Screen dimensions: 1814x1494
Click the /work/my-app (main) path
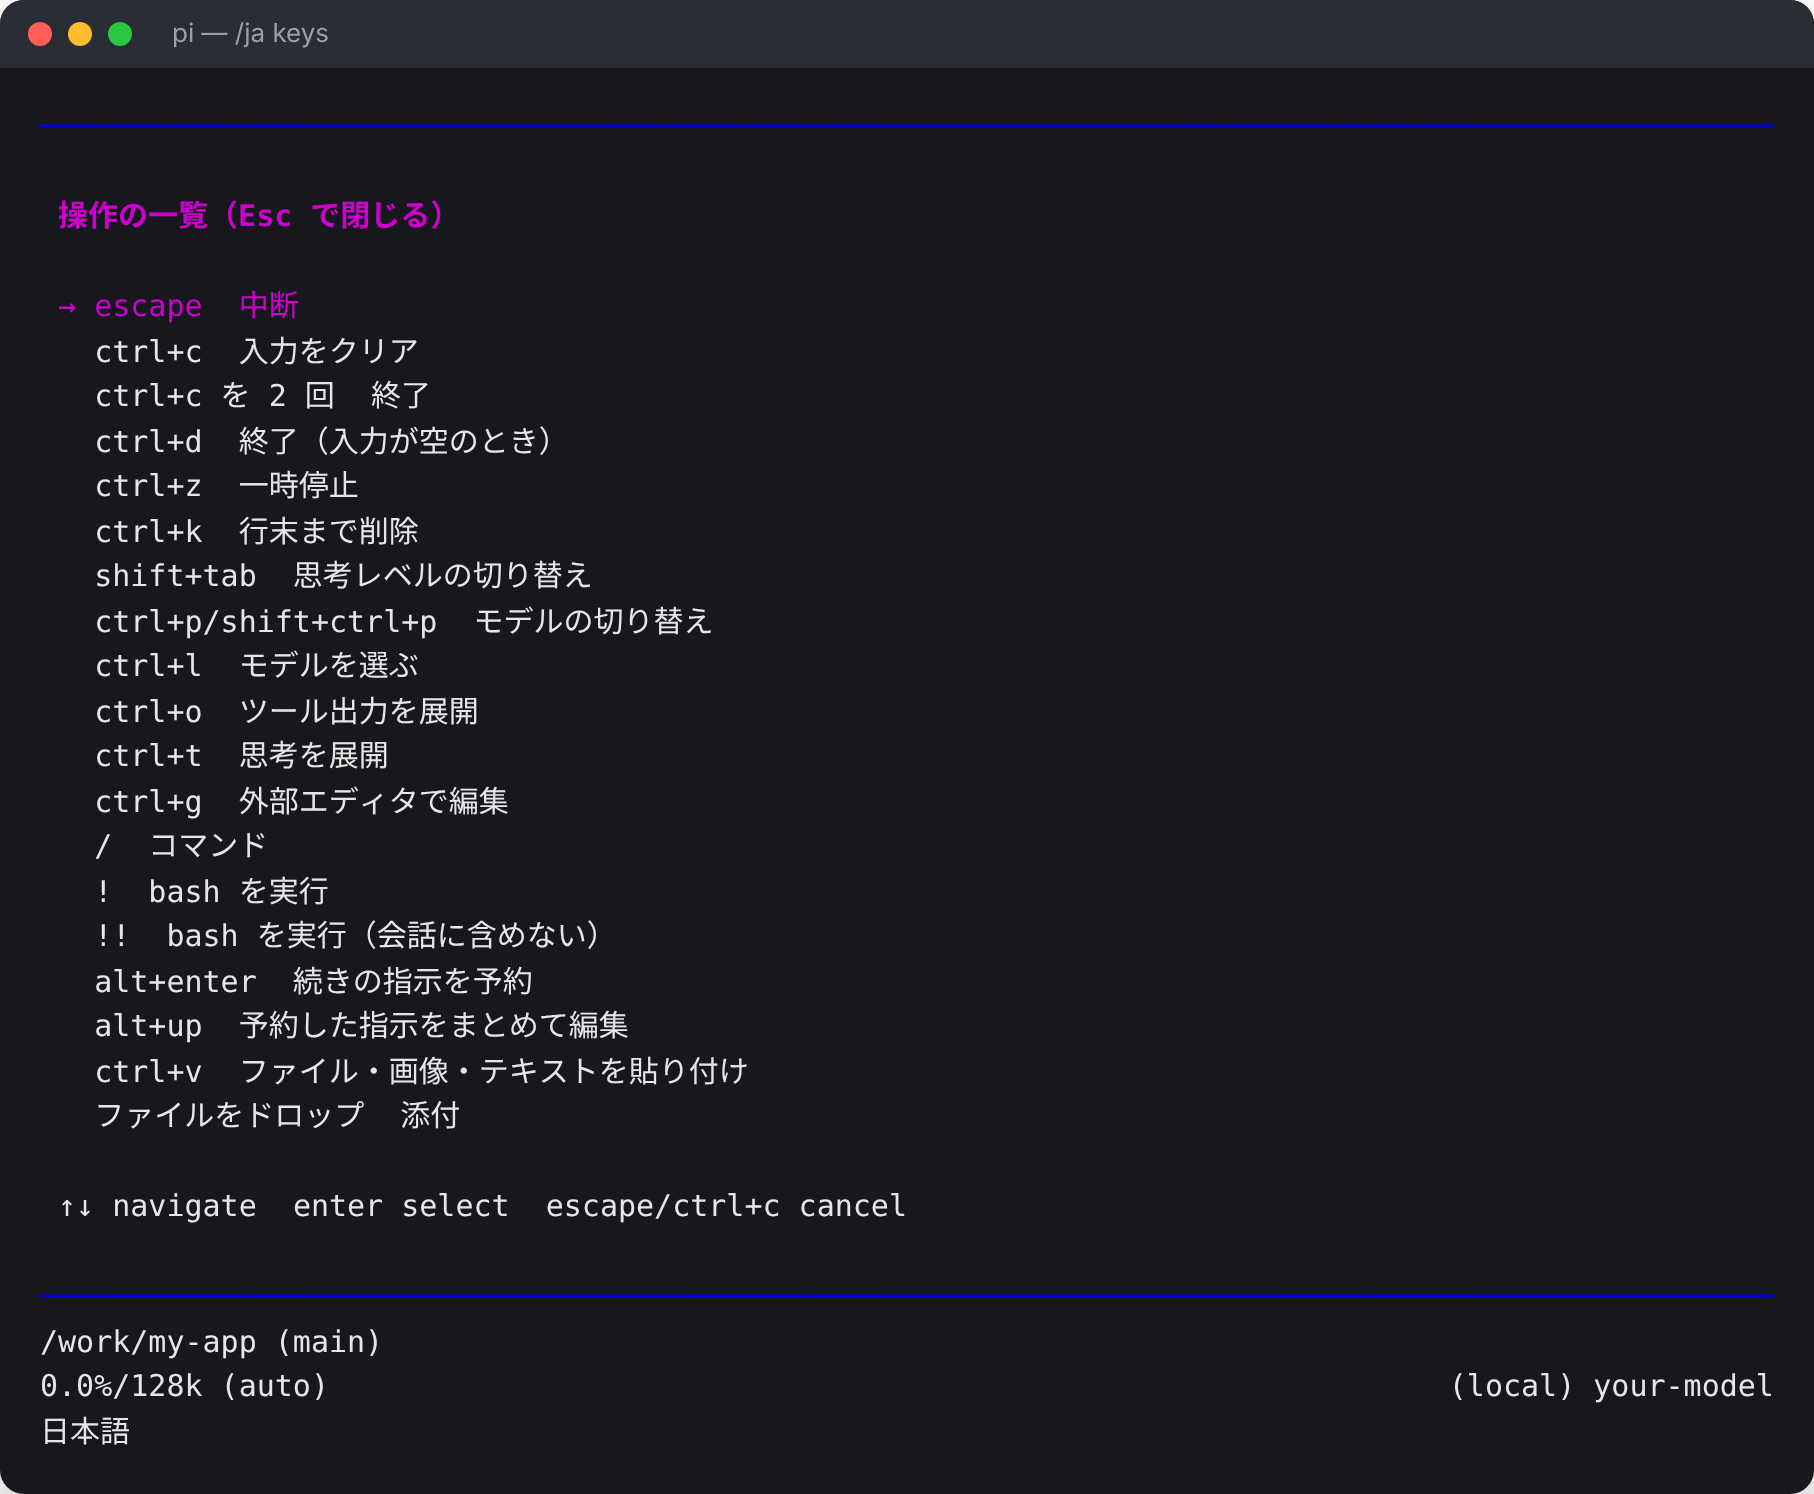[x=211, y=1342]
